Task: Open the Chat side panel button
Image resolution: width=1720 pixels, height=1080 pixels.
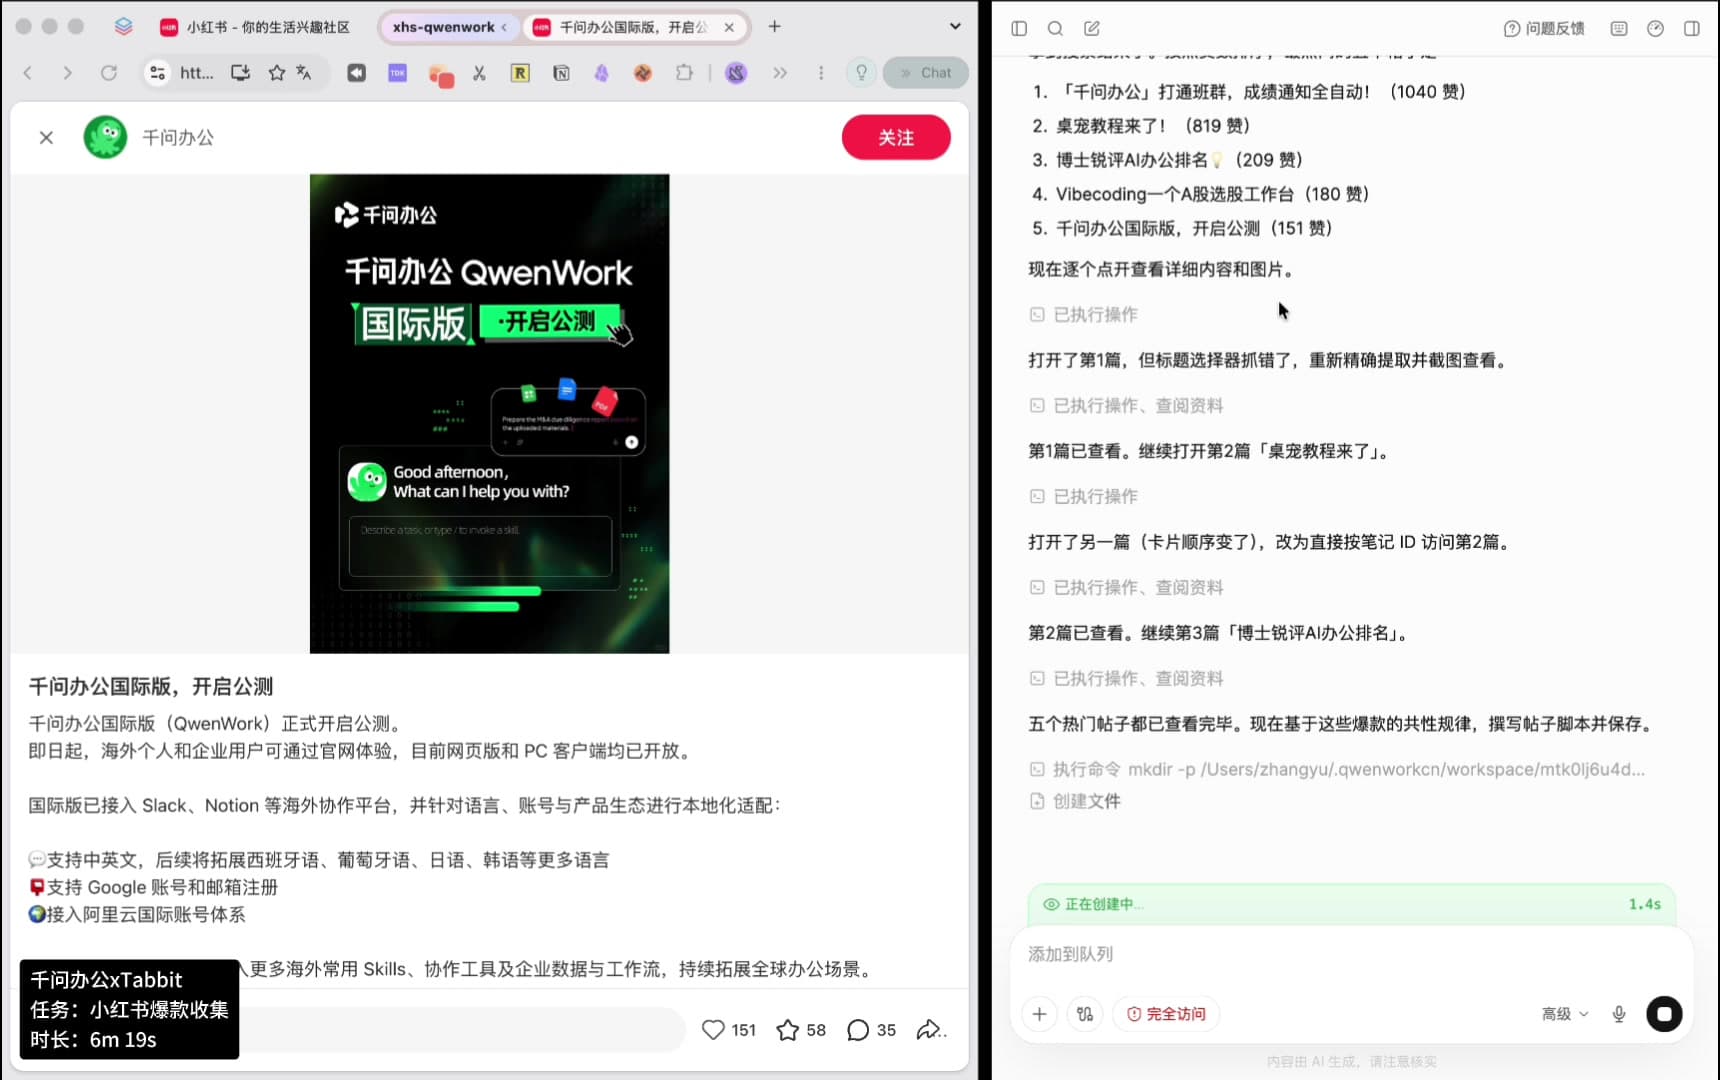Action: click(x=925, y=73)
